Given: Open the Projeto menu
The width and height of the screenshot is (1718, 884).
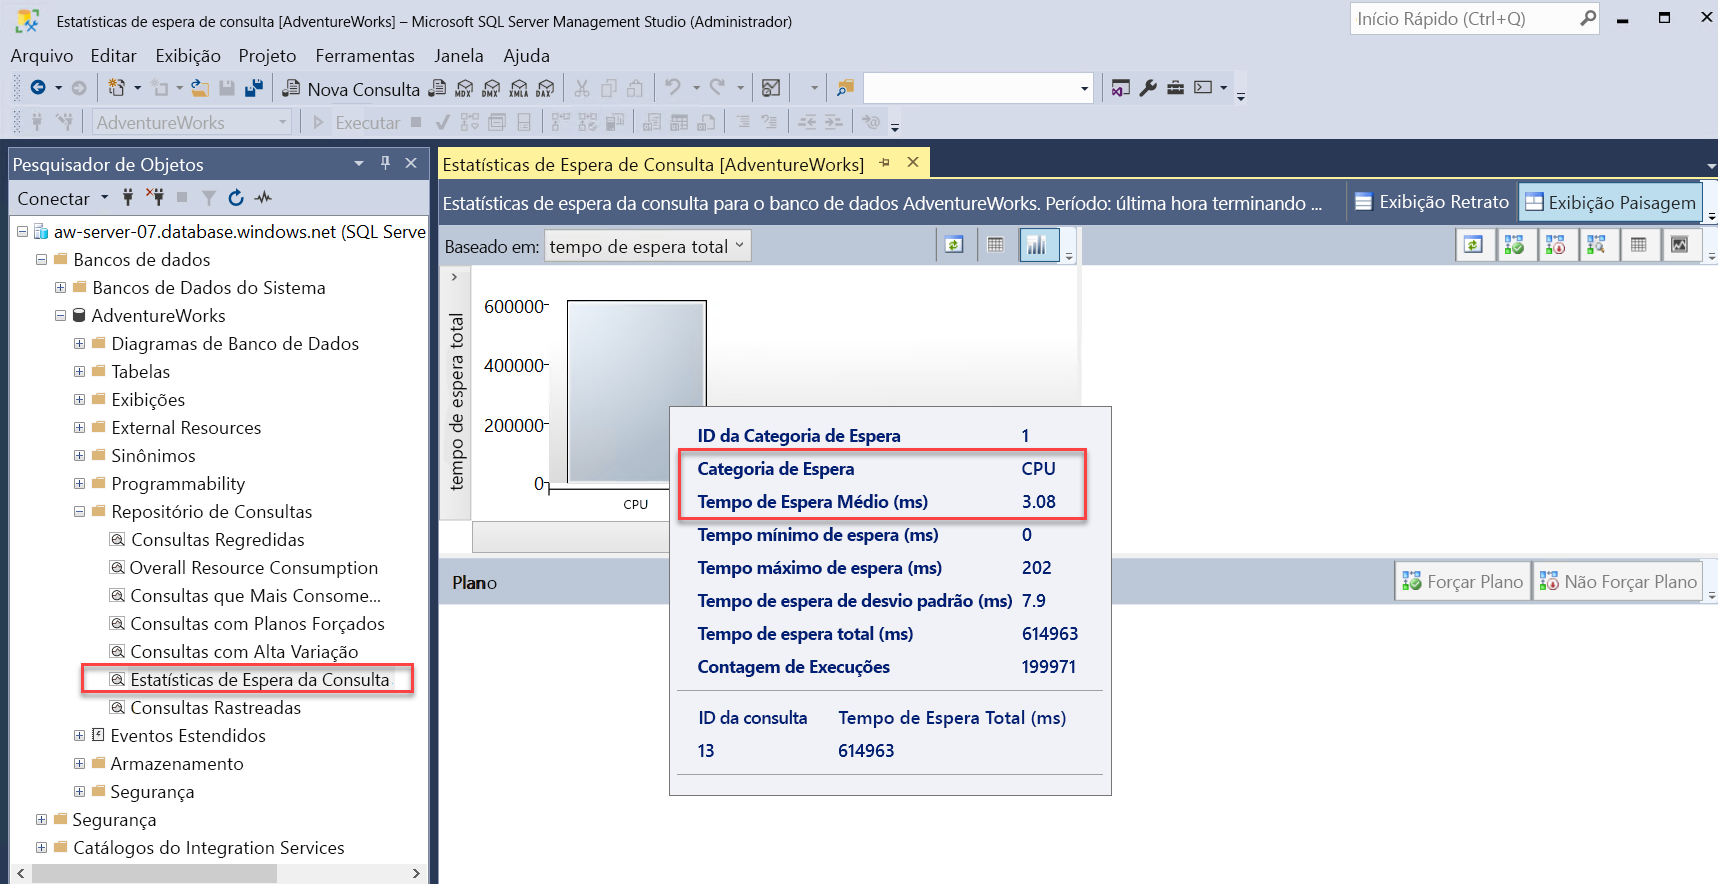Looking at the screenshot, I should [267, 56].
